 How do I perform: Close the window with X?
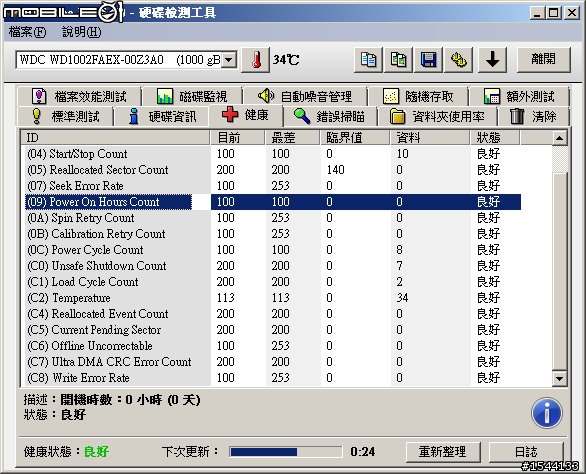tap(571, 13)
